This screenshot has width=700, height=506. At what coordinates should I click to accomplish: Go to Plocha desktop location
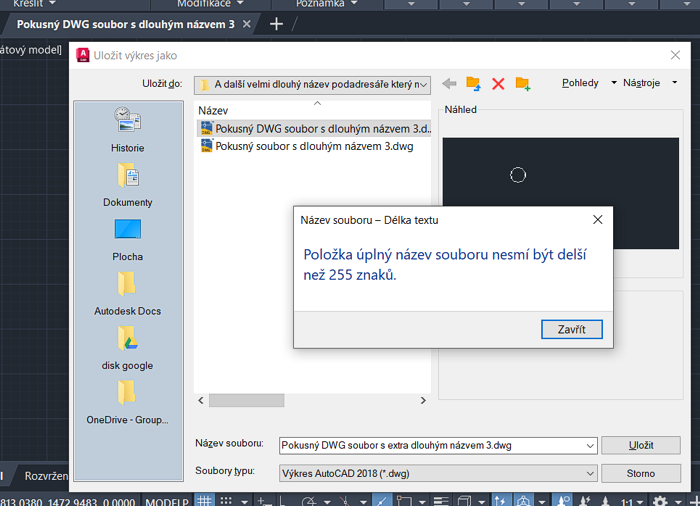[127, 239]
